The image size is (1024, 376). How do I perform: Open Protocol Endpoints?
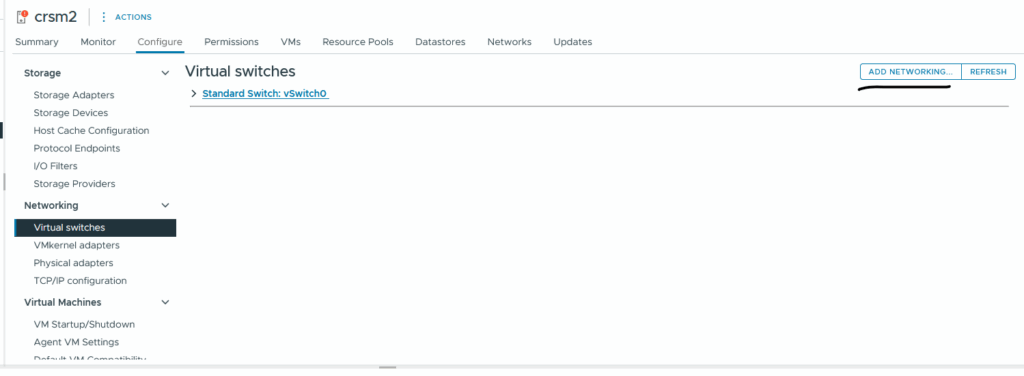pos(77,148)
